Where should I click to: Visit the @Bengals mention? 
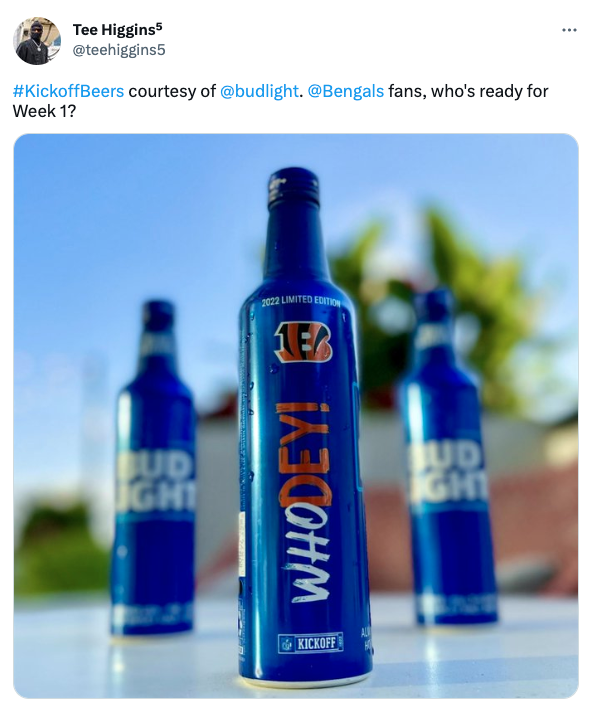coord(346,91)
